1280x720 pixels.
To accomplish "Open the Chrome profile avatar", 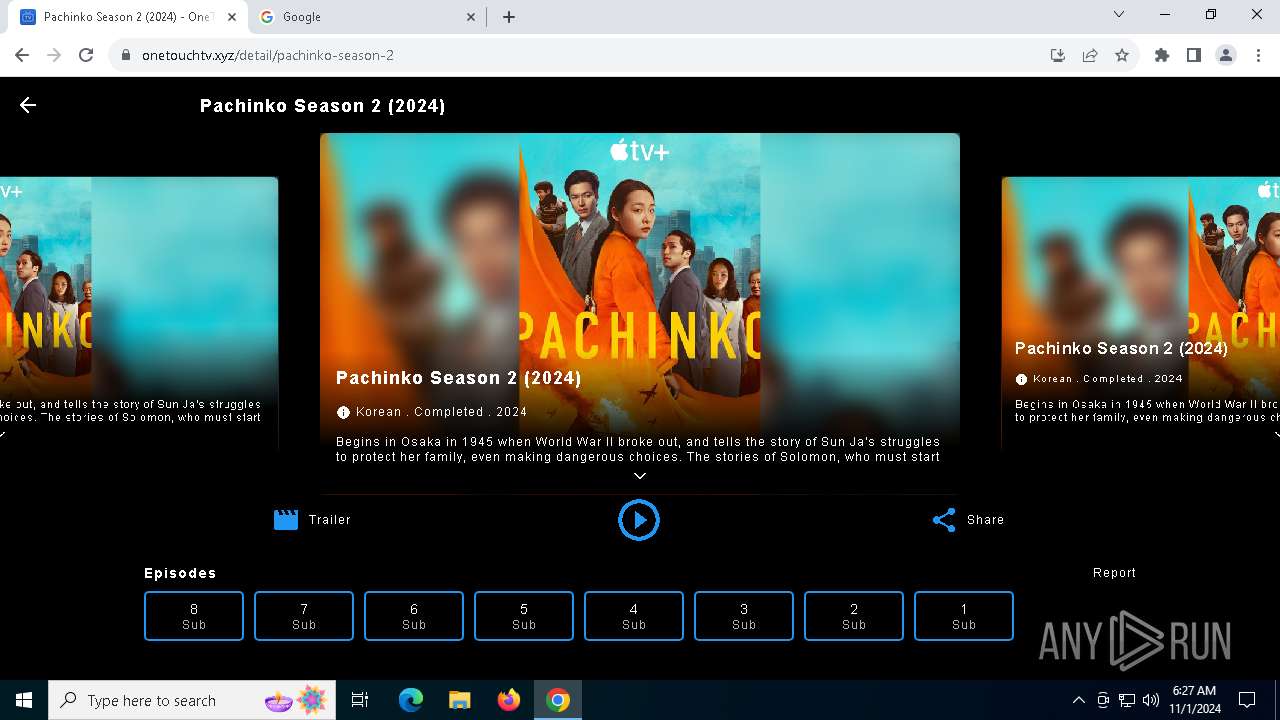I will click(x=1226, y=55).
